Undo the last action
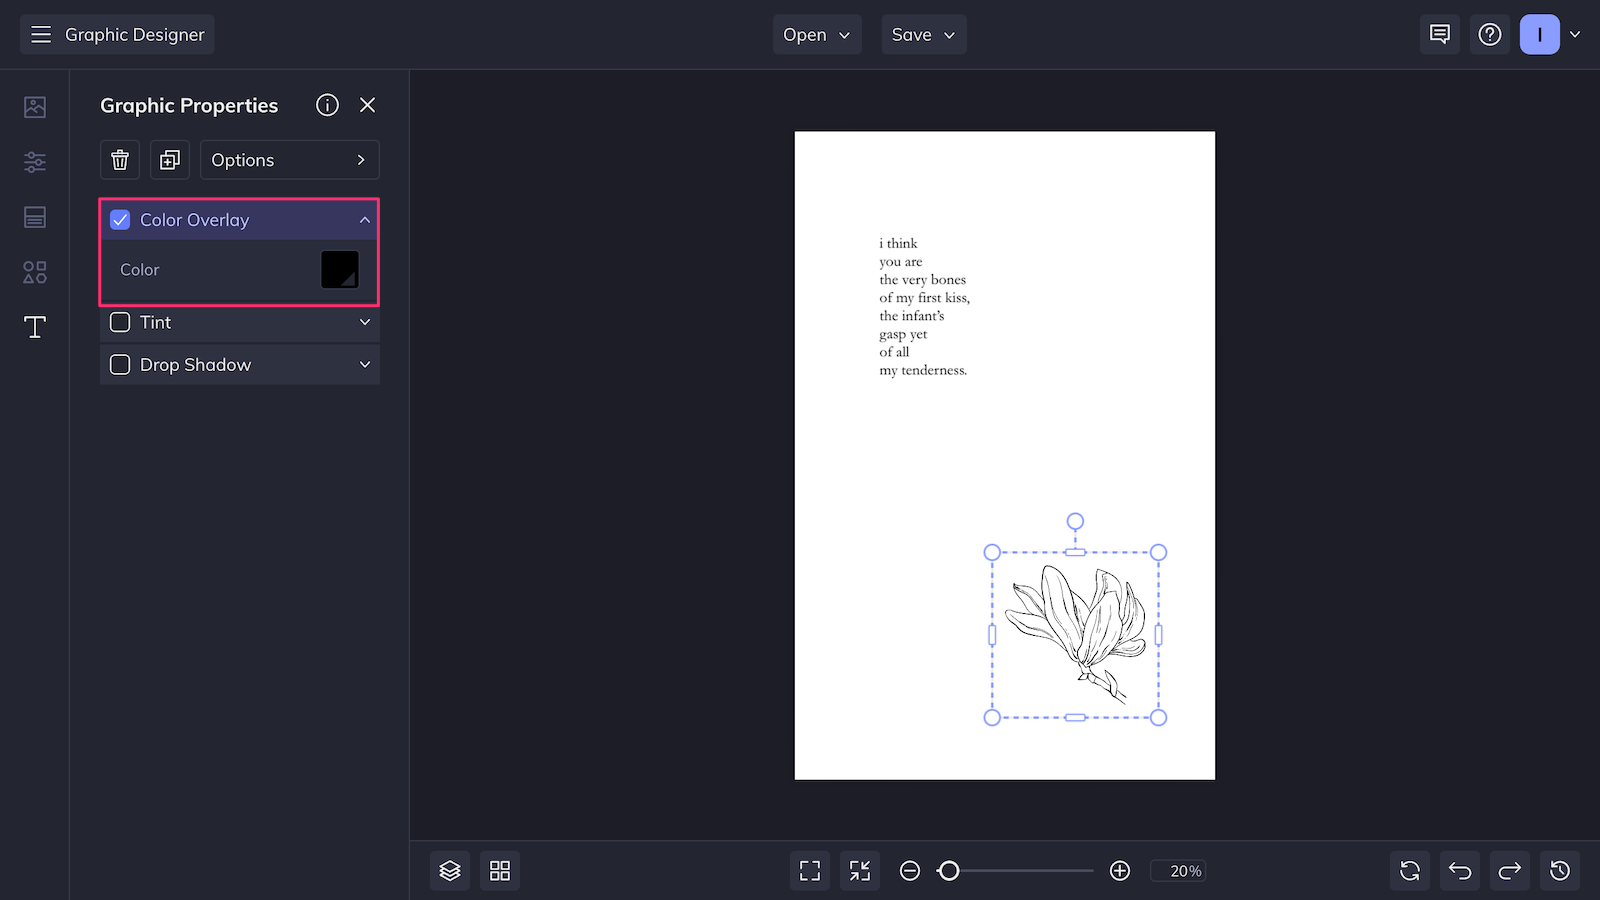 pyautogui.click(x=1459, y=870)
